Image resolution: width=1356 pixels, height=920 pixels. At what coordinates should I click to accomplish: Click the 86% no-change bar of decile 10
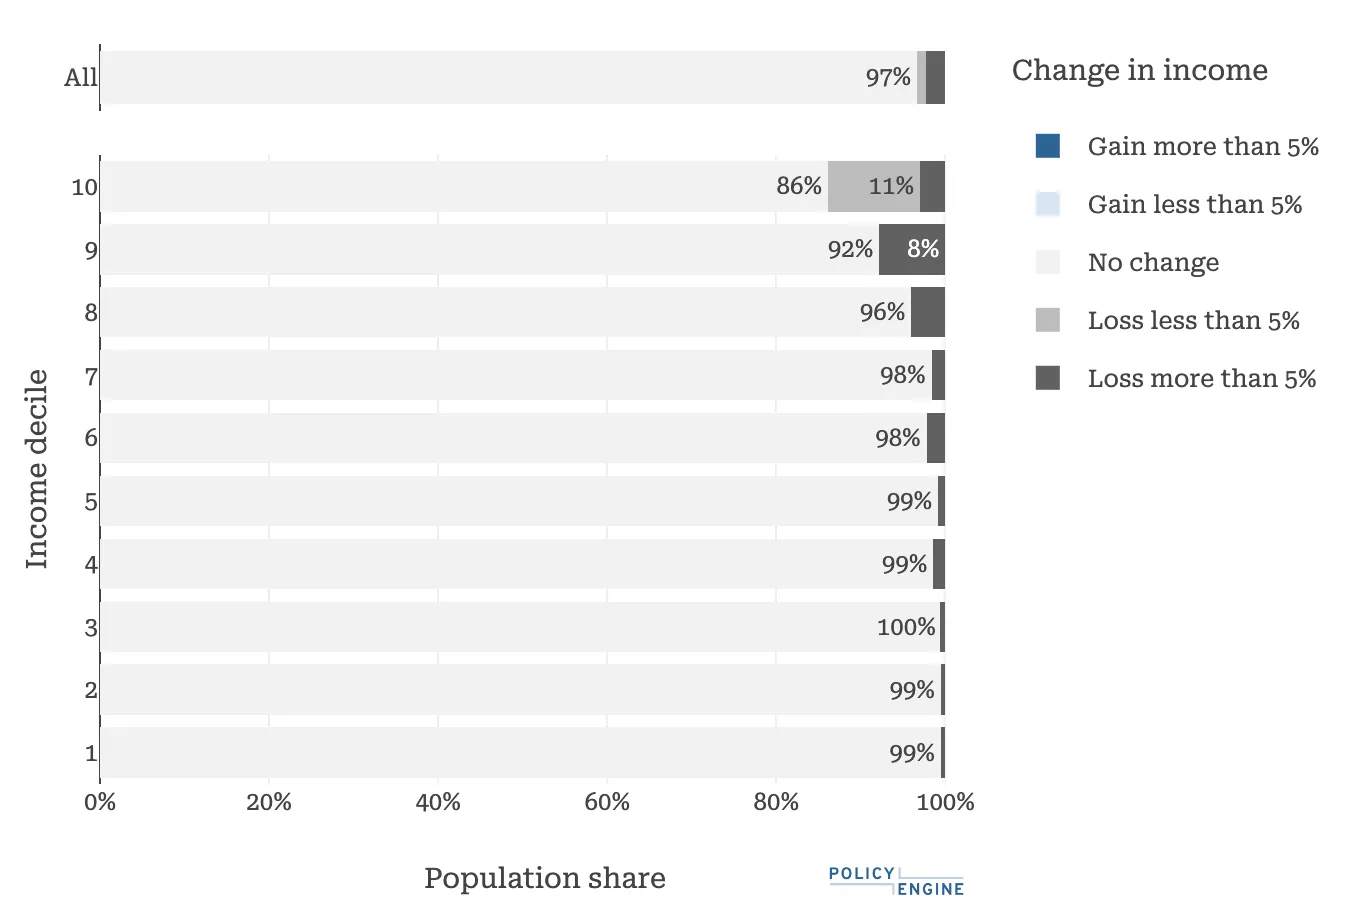(x=460, y=186)
